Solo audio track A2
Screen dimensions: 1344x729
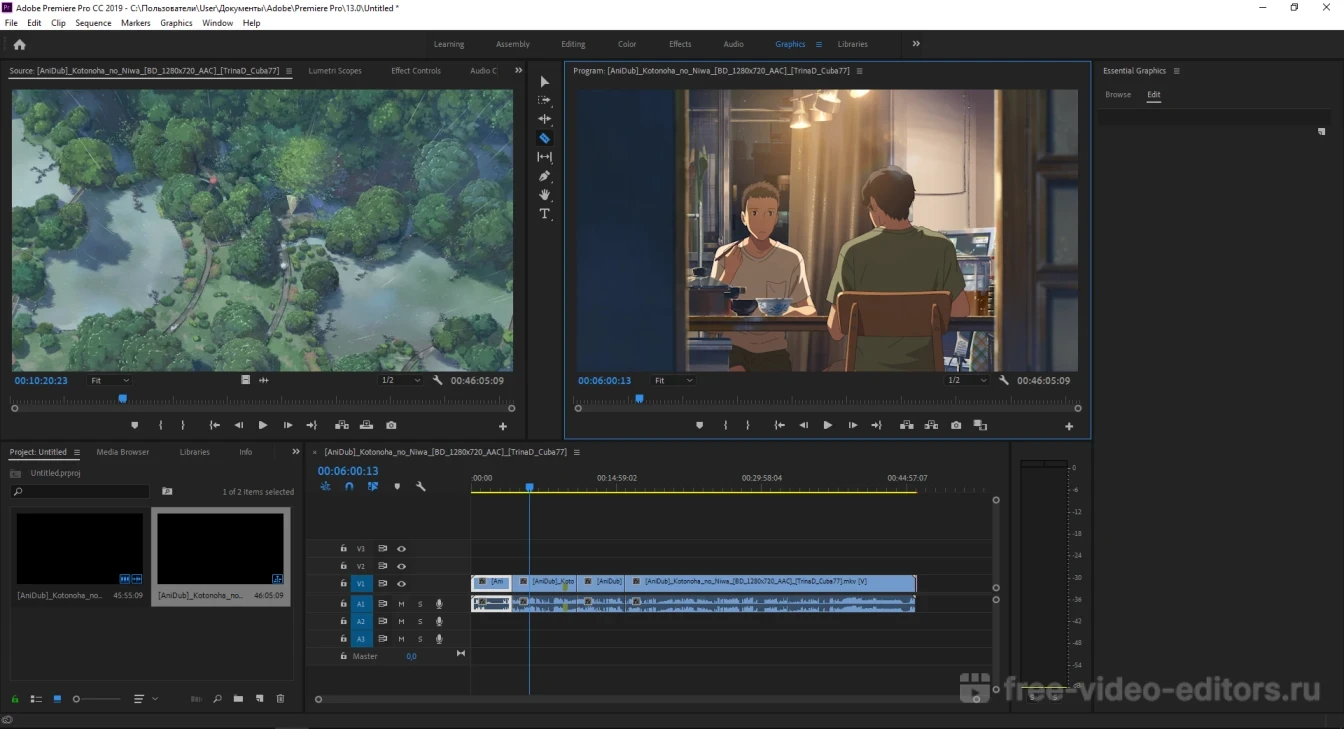(x=420, y=621)
